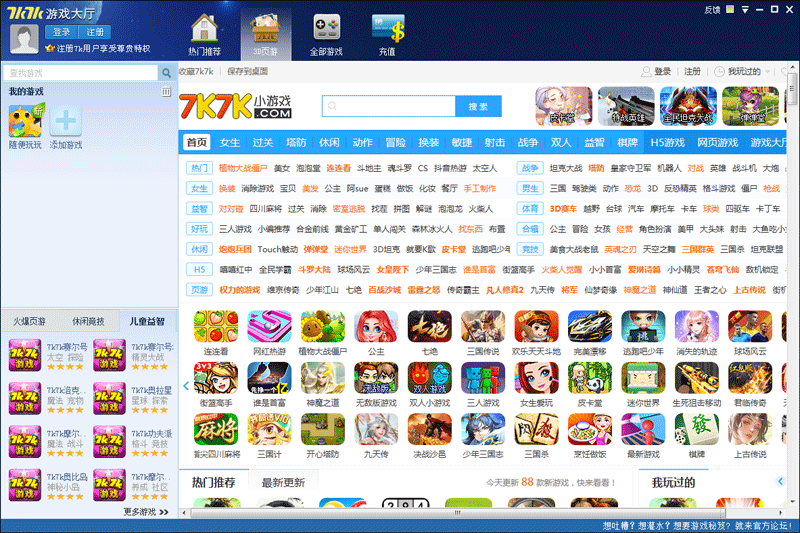Open the 全民坦克大战 banner thumbnail
This screenshot has width=800, height=533.
pyautogui.click(x=688, y=106)
